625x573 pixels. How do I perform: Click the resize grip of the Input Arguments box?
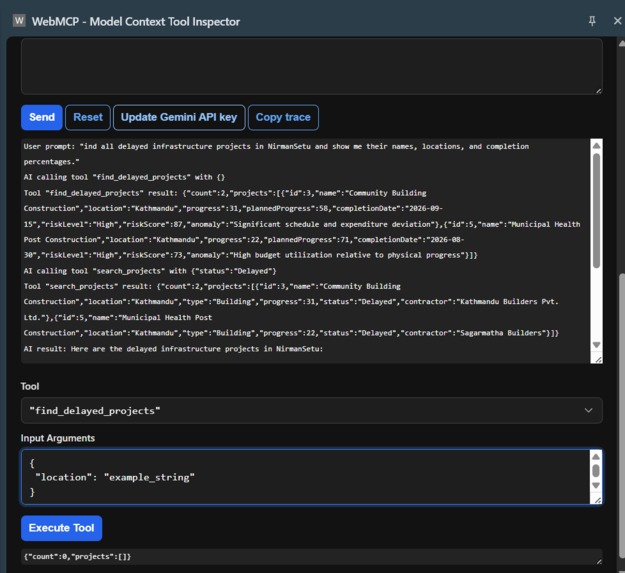point(598,500)
